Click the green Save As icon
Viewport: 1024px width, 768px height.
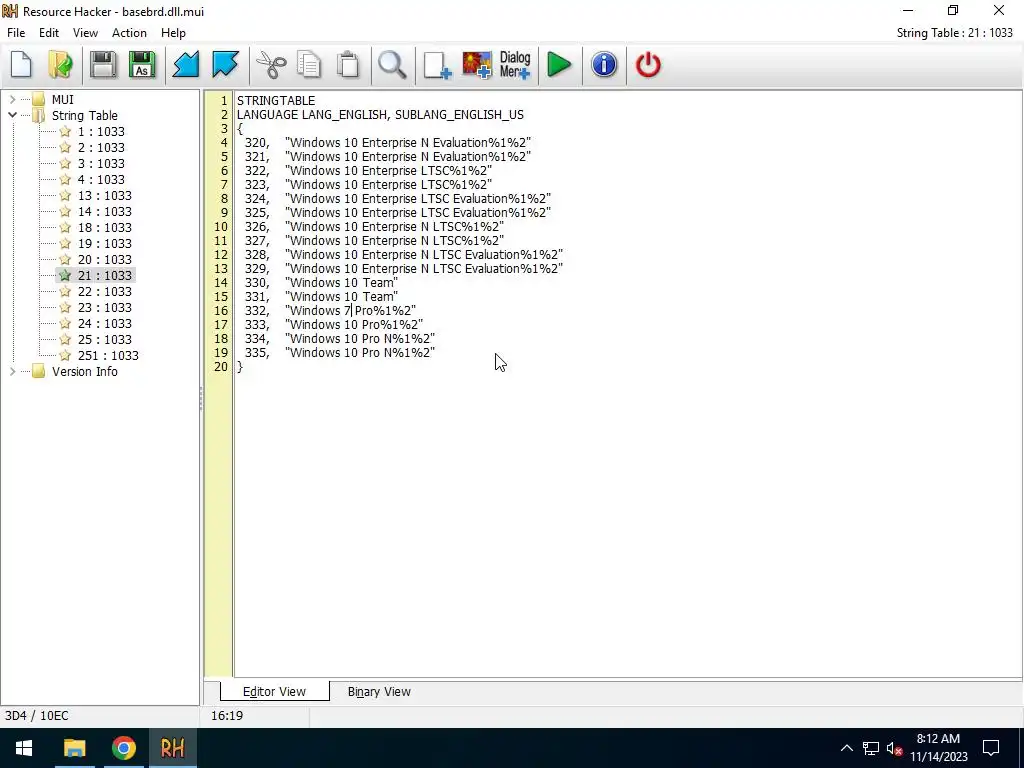coord(142,65)
